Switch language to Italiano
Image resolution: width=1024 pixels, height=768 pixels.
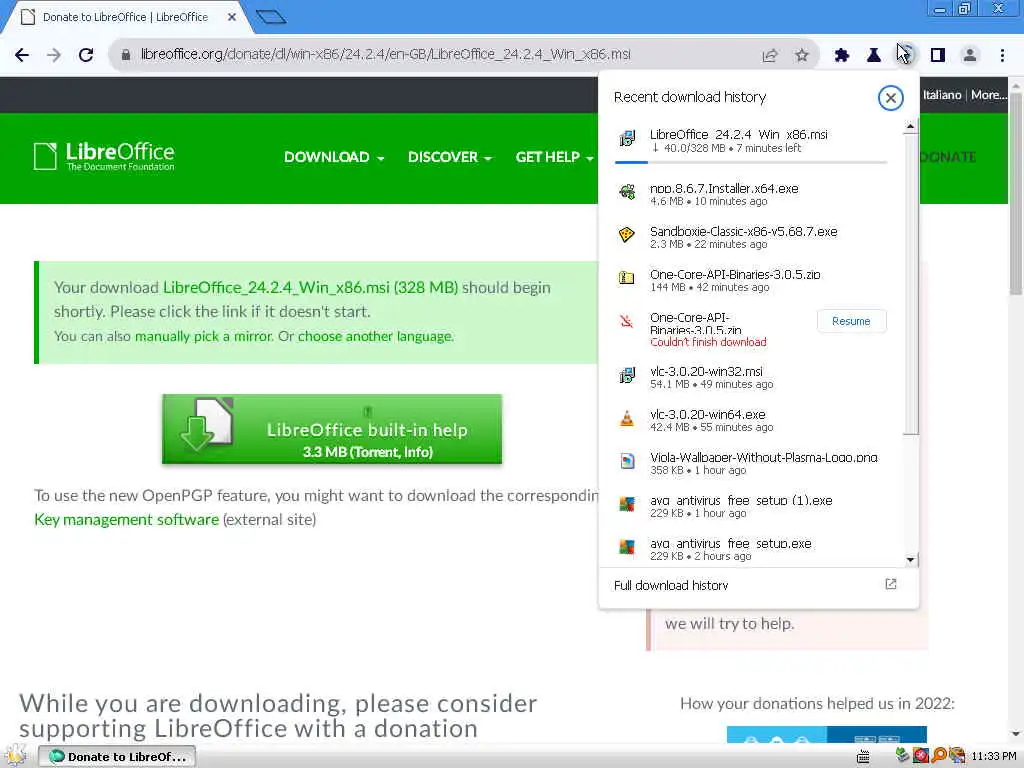point(942,95)
